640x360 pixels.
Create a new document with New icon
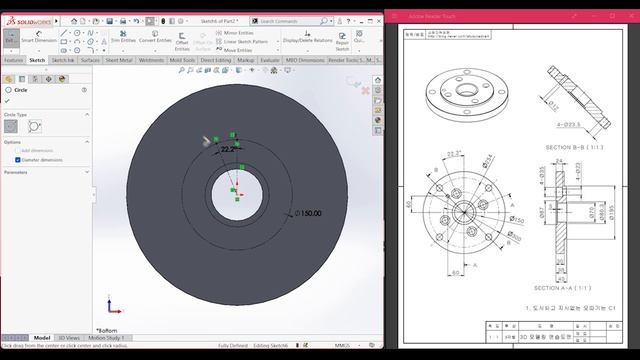[83, 21]
